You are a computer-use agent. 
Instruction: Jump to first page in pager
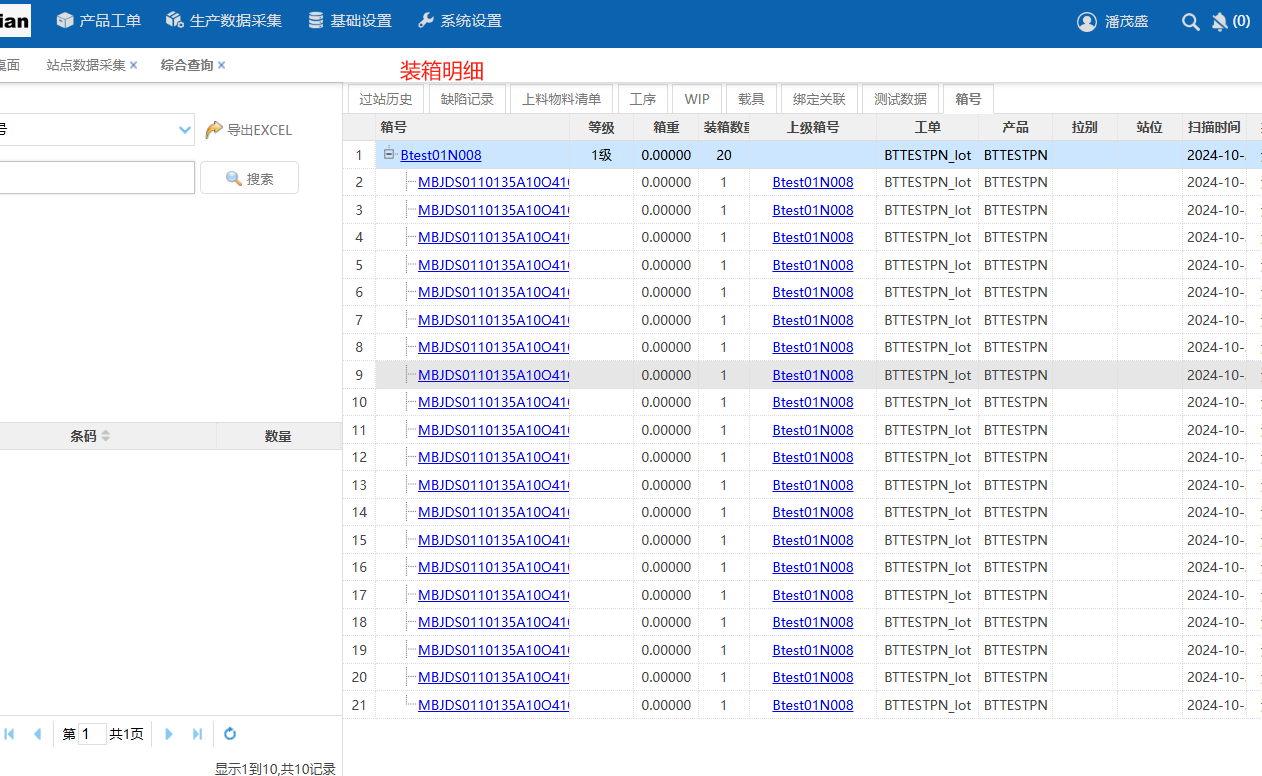[10, 734]
